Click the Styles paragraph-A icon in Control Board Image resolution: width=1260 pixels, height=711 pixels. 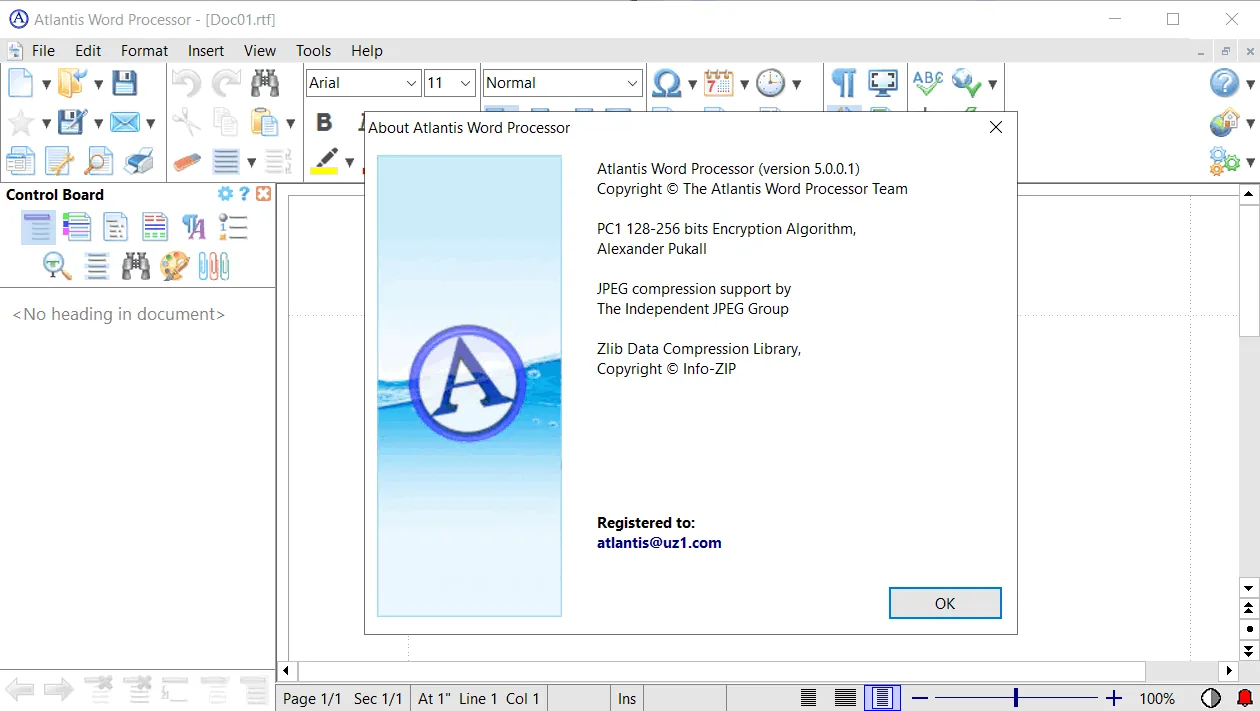(x=194, y=228)
